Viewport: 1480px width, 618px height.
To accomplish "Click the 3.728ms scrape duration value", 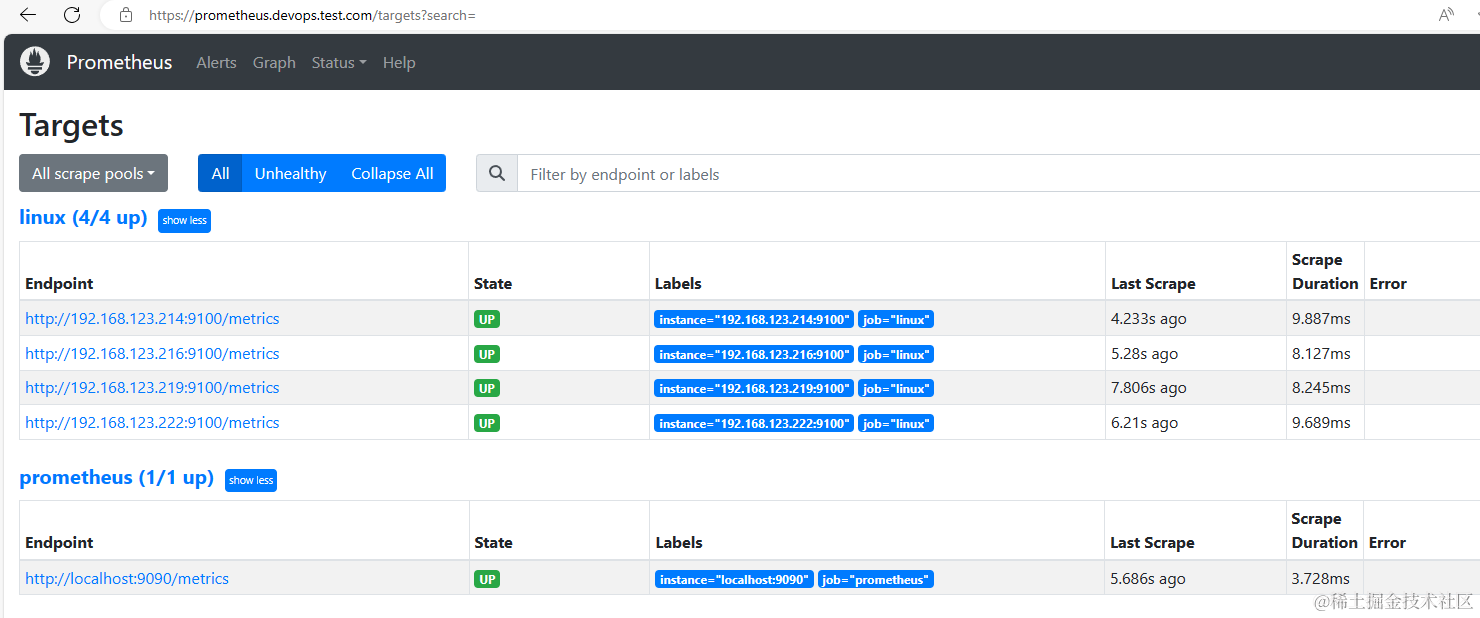I will (x=1320, y=578).
